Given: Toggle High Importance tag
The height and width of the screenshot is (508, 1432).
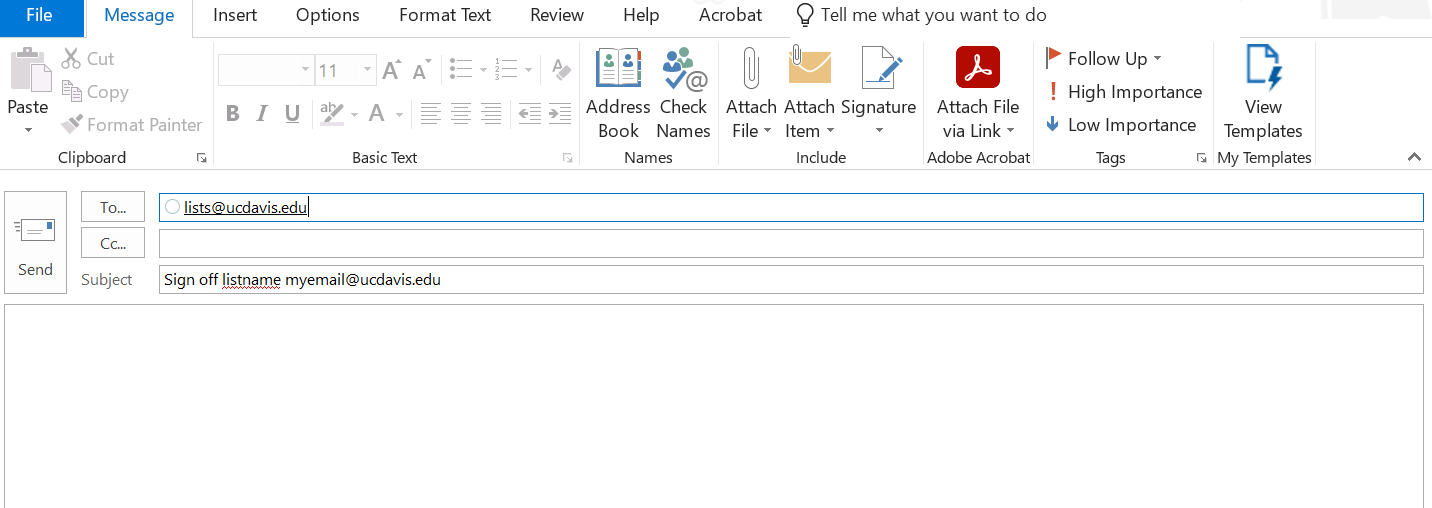Looking at the screenshot, I should (1123, 92).
